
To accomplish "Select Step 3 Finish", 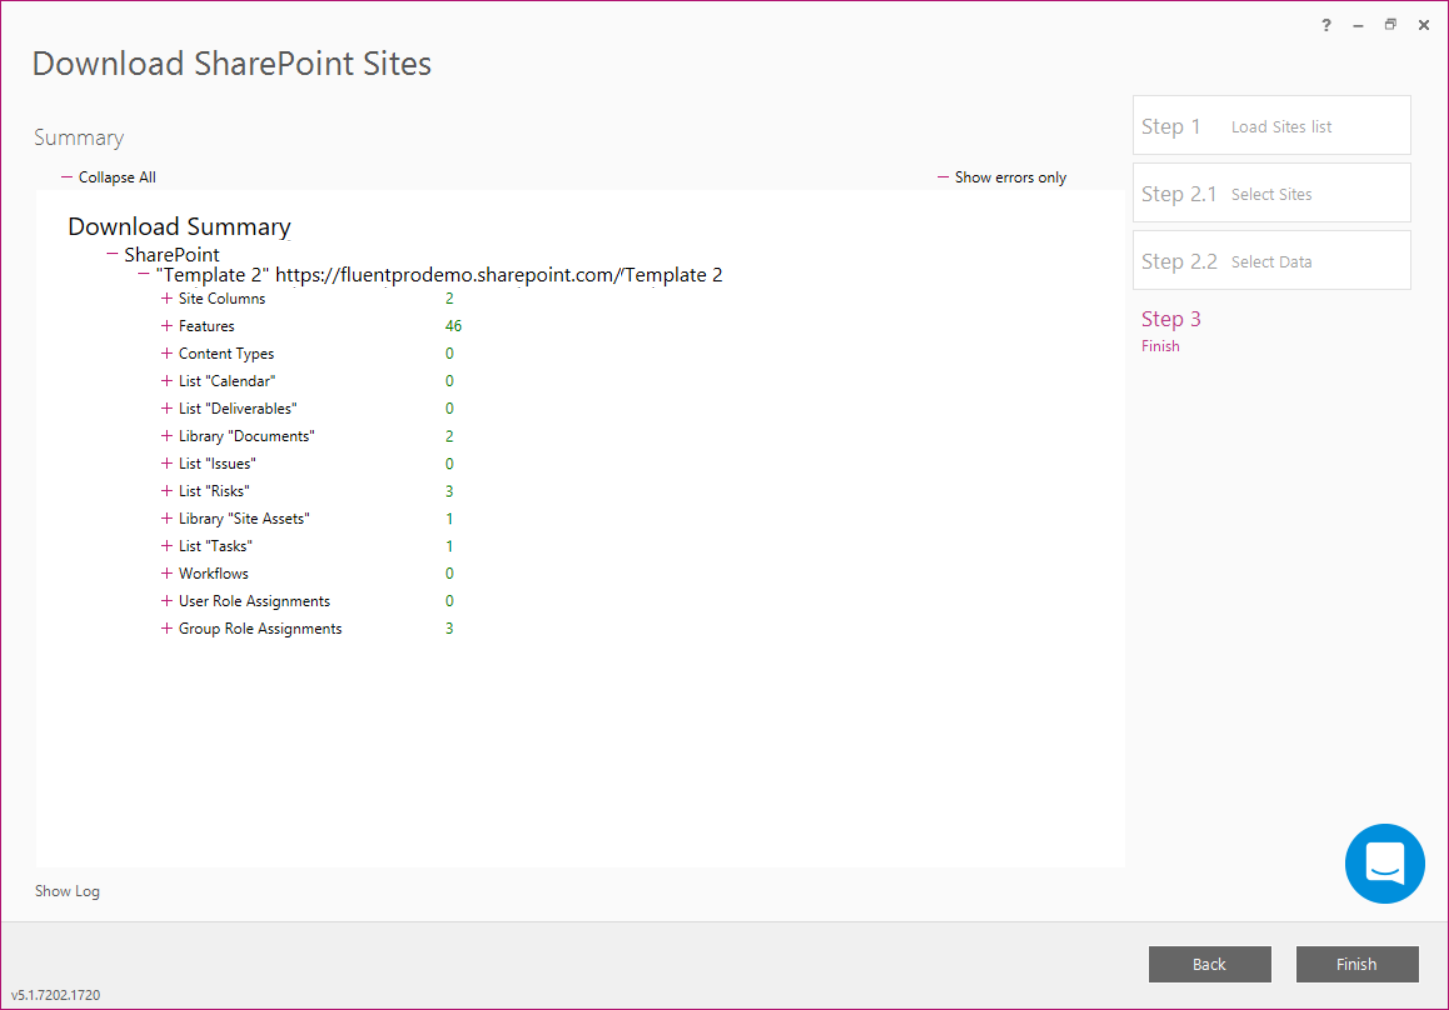I will 1171,330.
